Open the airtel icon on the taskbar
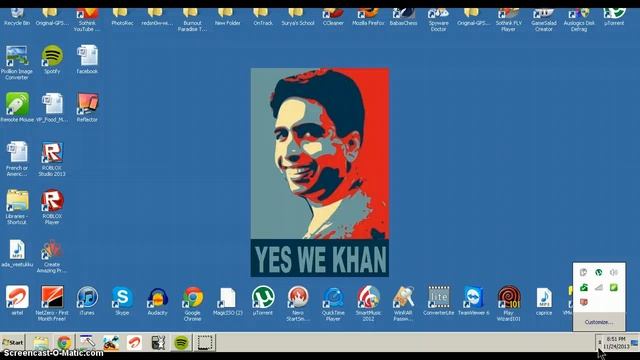 click(x=134, y=342)
